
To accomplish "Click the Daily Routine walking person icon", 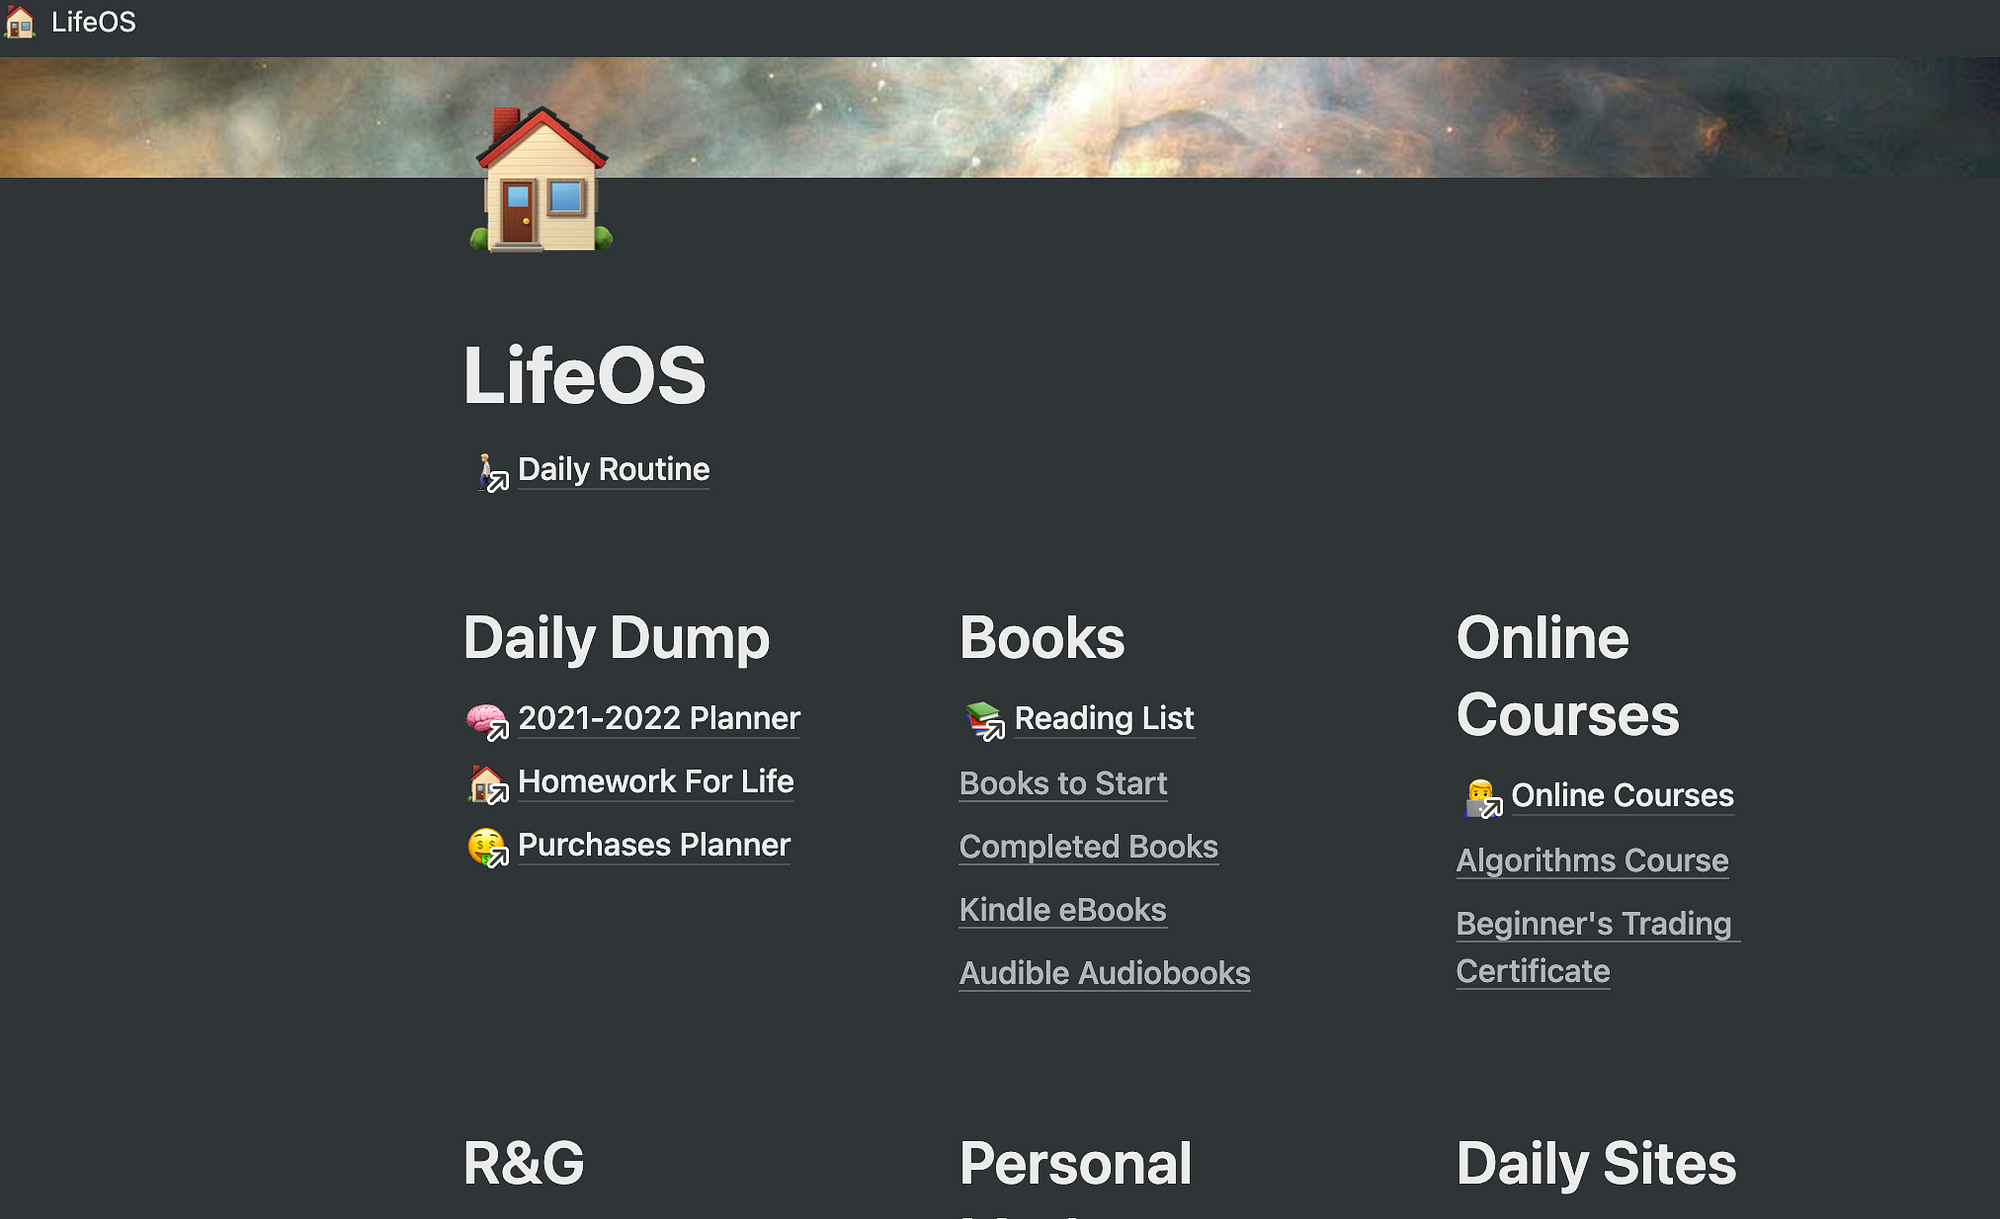I will (489, 472).
